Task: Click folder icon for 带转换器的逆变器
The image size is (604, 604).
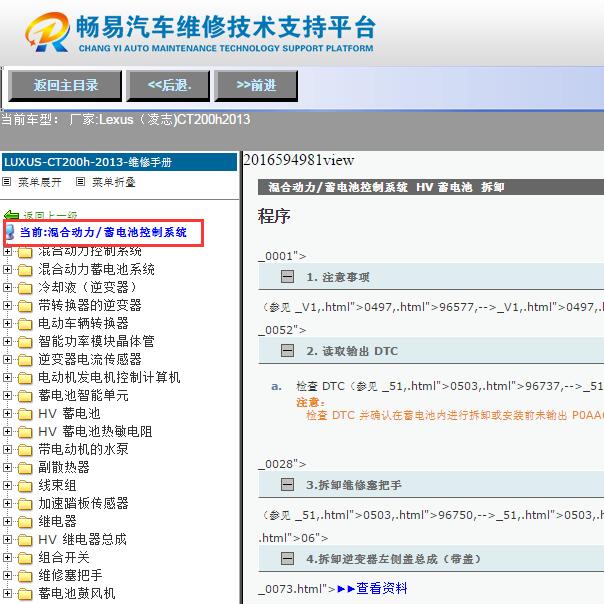Action: (x=25, y=306)
